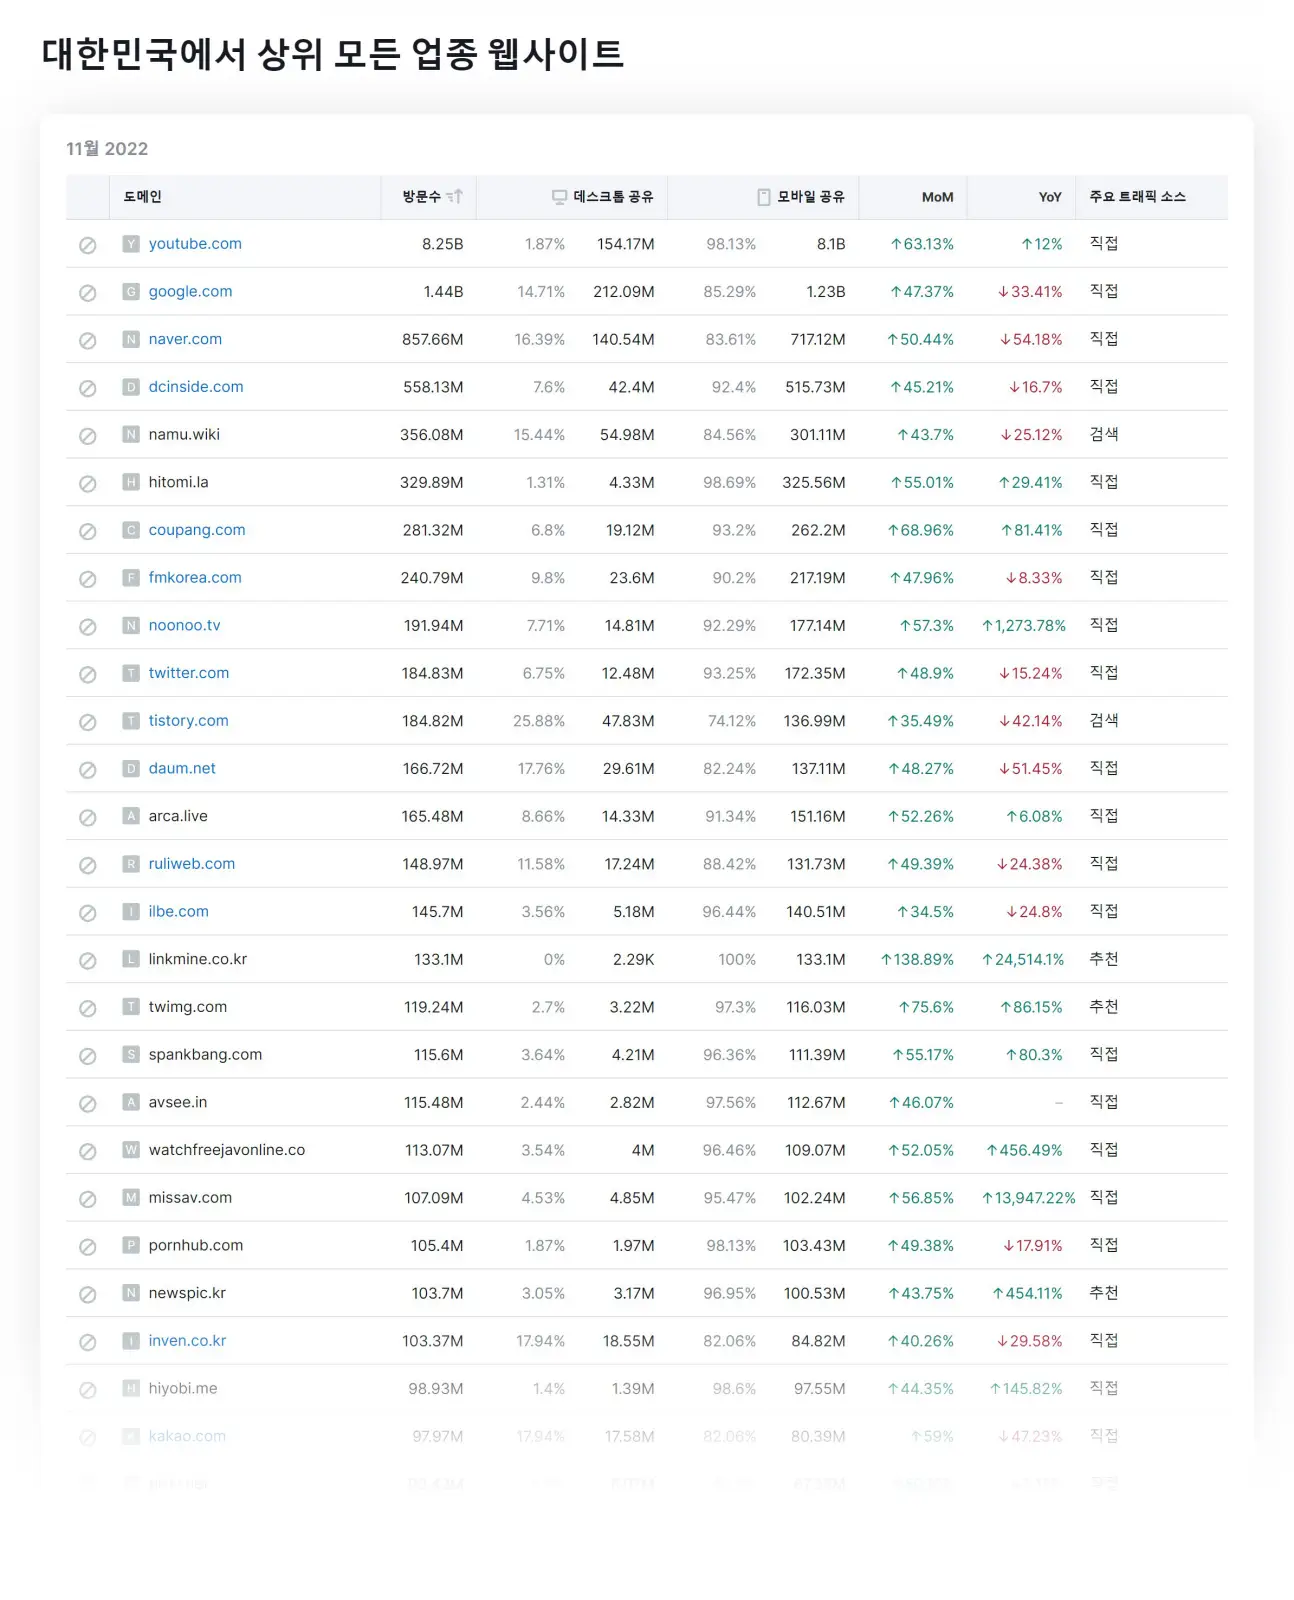Click the 24,514.1% YoY value for linkmine.co.kr
The image size is (1294, 1600).
pyautogui.click(x=1023, y=960)
